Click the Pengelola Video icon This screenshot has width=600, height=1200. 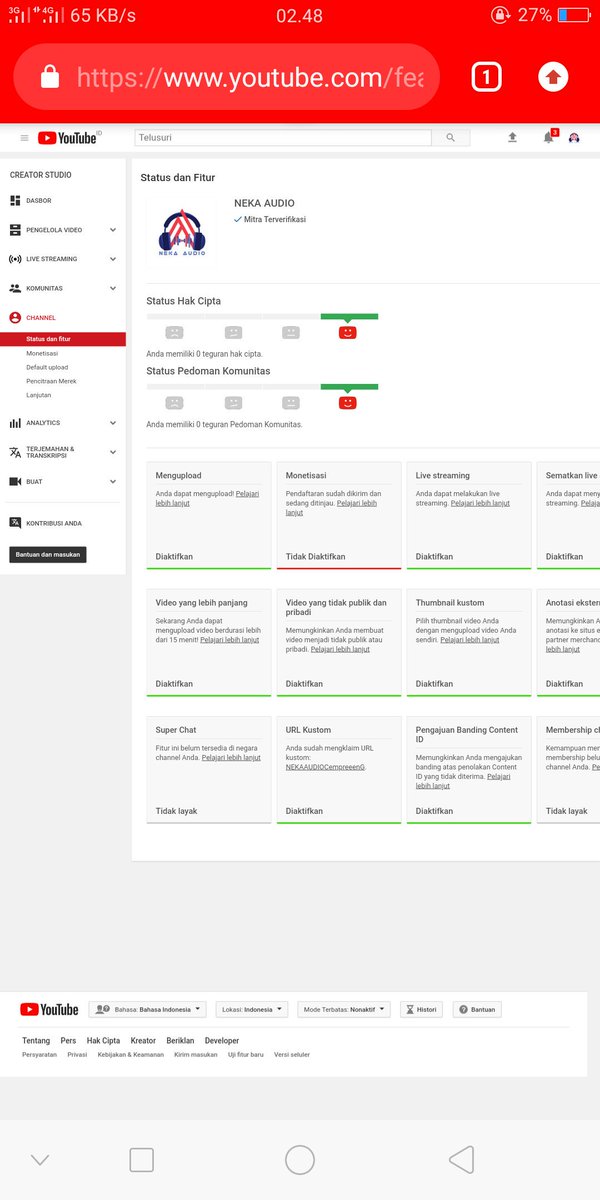[x=15, y=230]
